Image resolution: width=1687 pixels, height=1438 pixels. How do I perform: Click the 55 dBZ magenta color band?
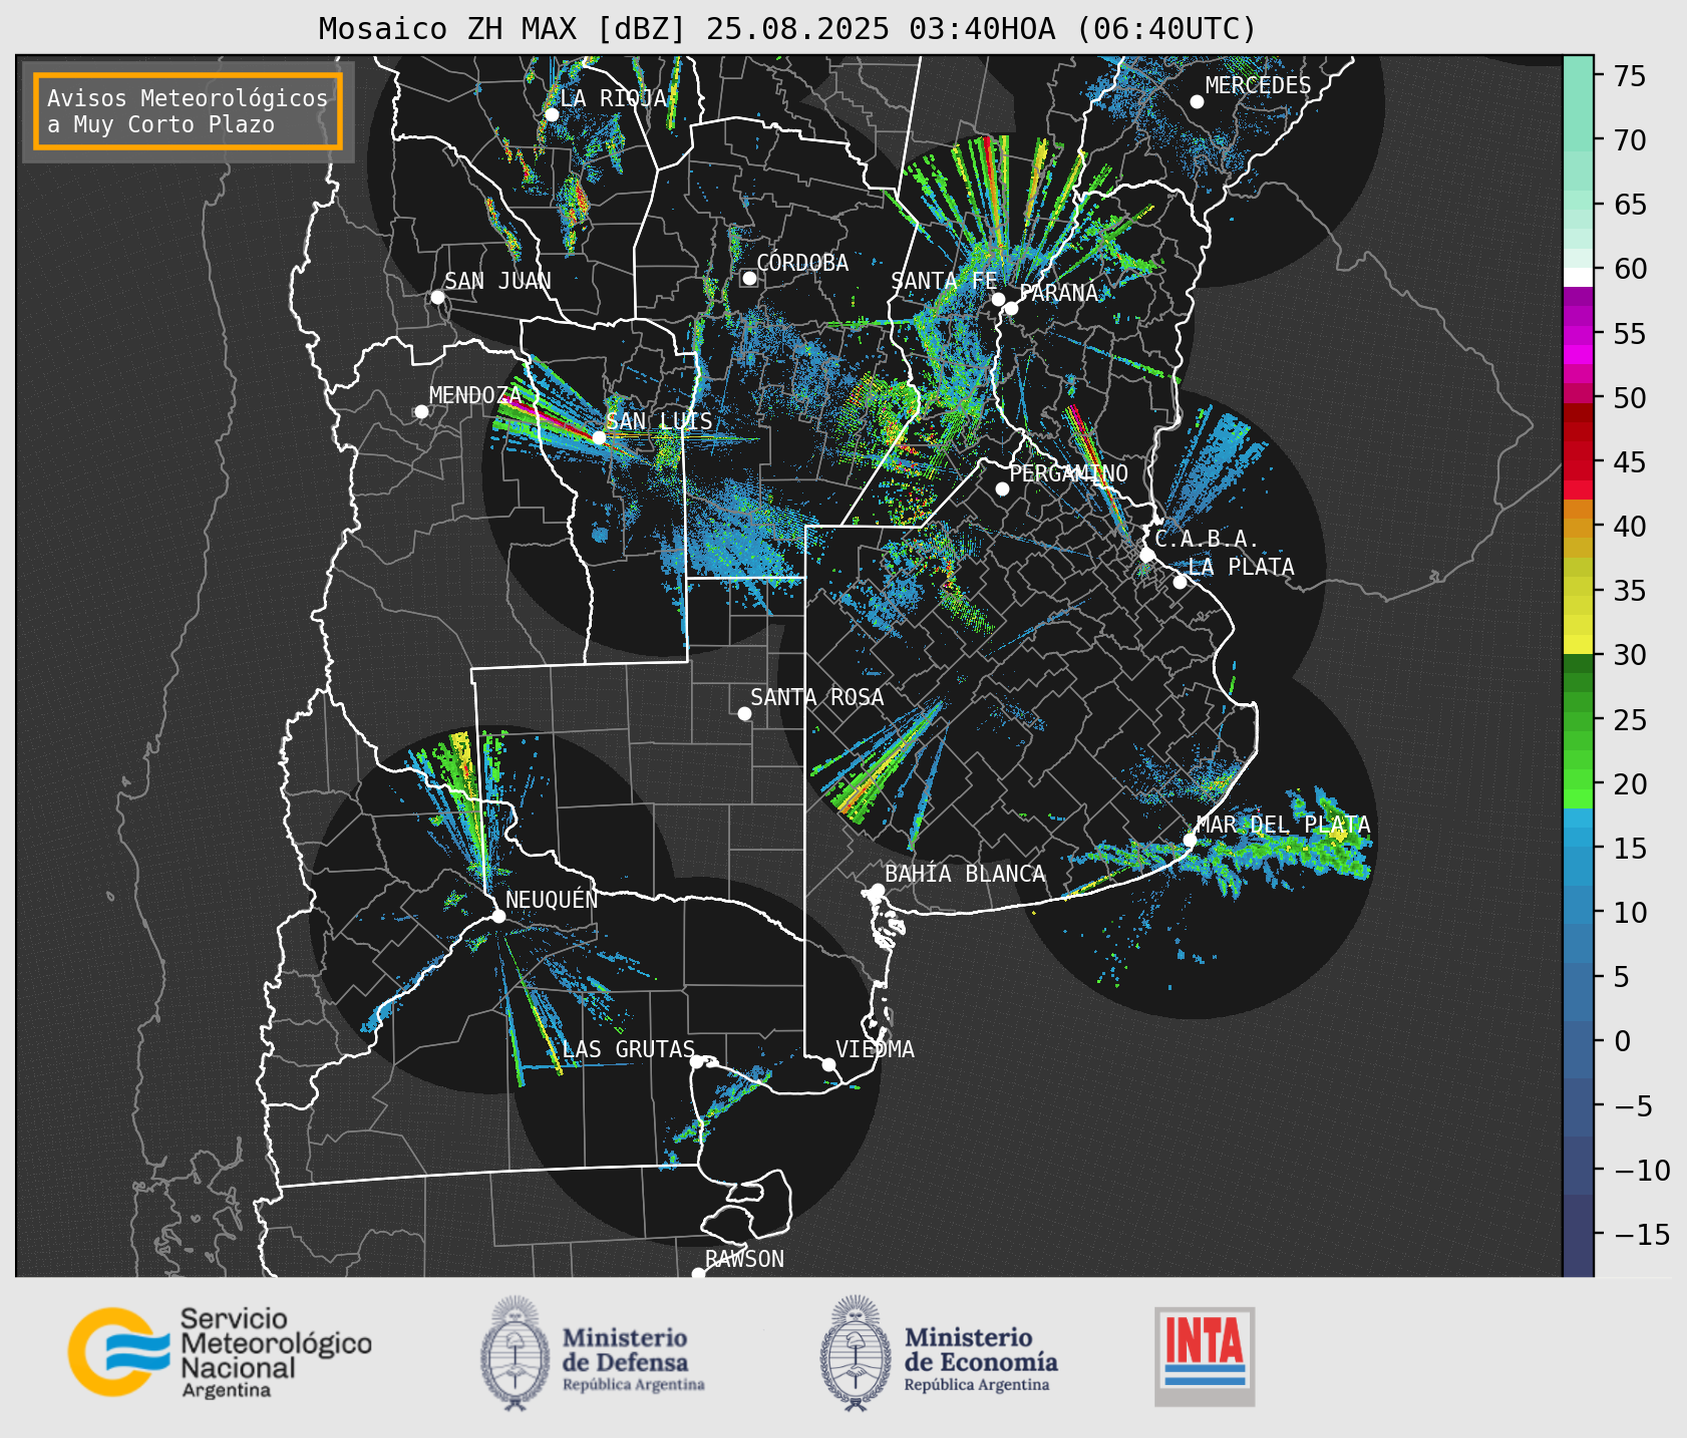[x=1578, y=335]
